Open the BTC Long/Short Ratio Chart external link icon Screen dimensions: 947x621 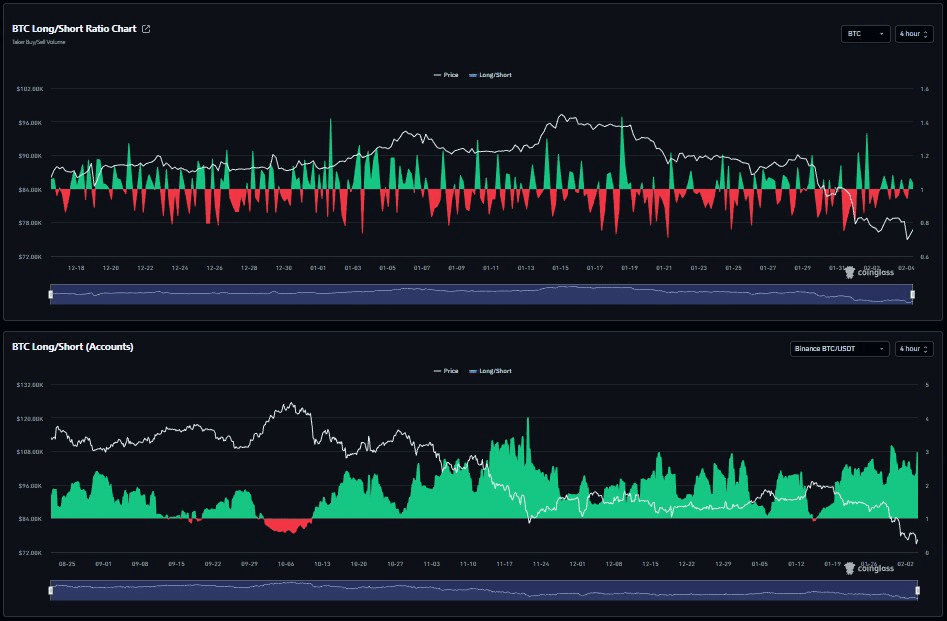click(x=146, y=29)
